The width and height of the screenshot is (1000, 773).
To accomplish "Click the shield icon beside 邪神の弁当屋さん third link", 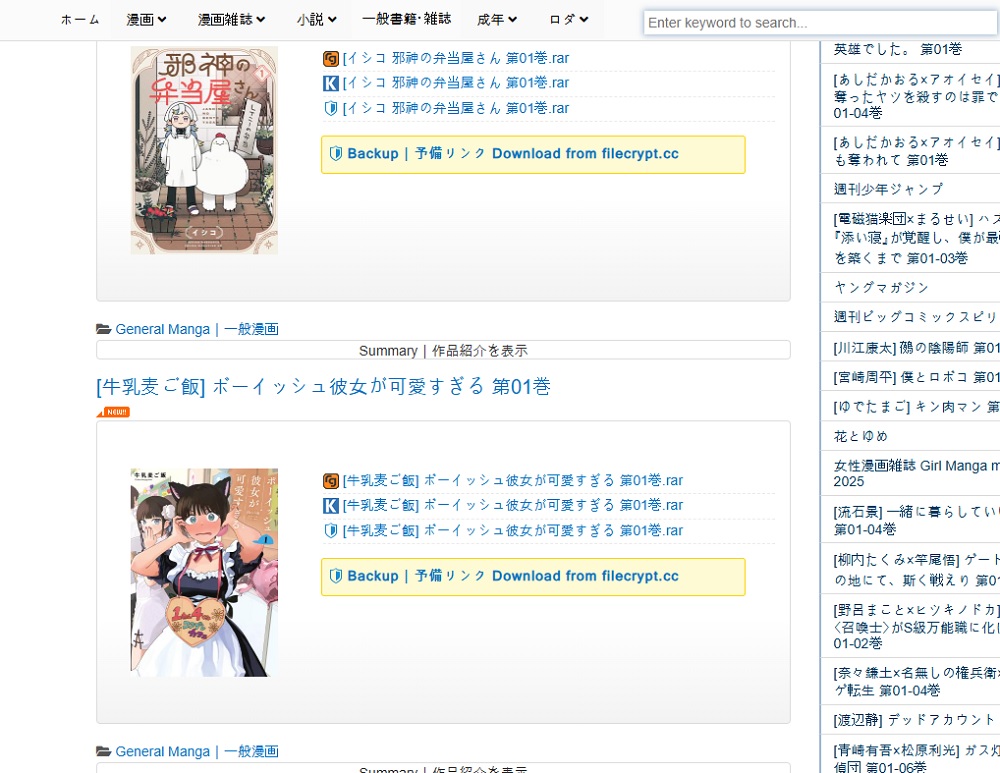I will click(x=331, y=108).
